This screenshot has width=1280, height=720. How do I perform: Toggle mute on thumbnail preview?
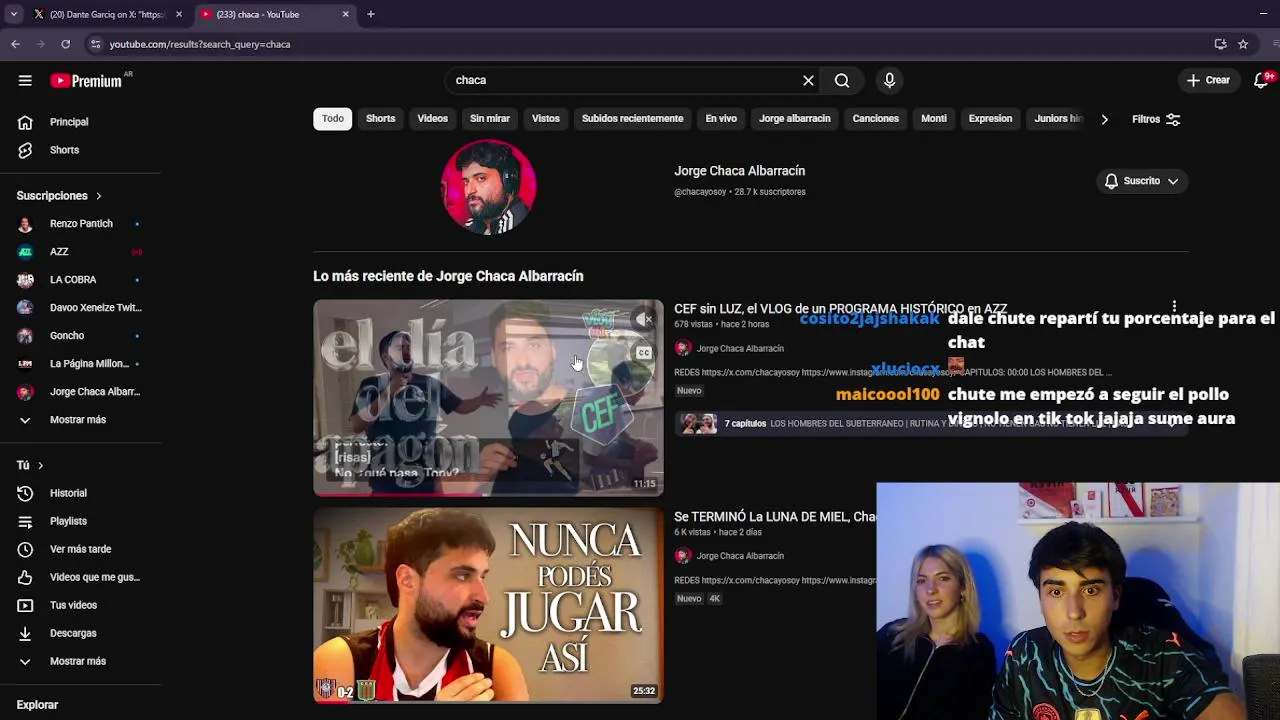(644, 320)
